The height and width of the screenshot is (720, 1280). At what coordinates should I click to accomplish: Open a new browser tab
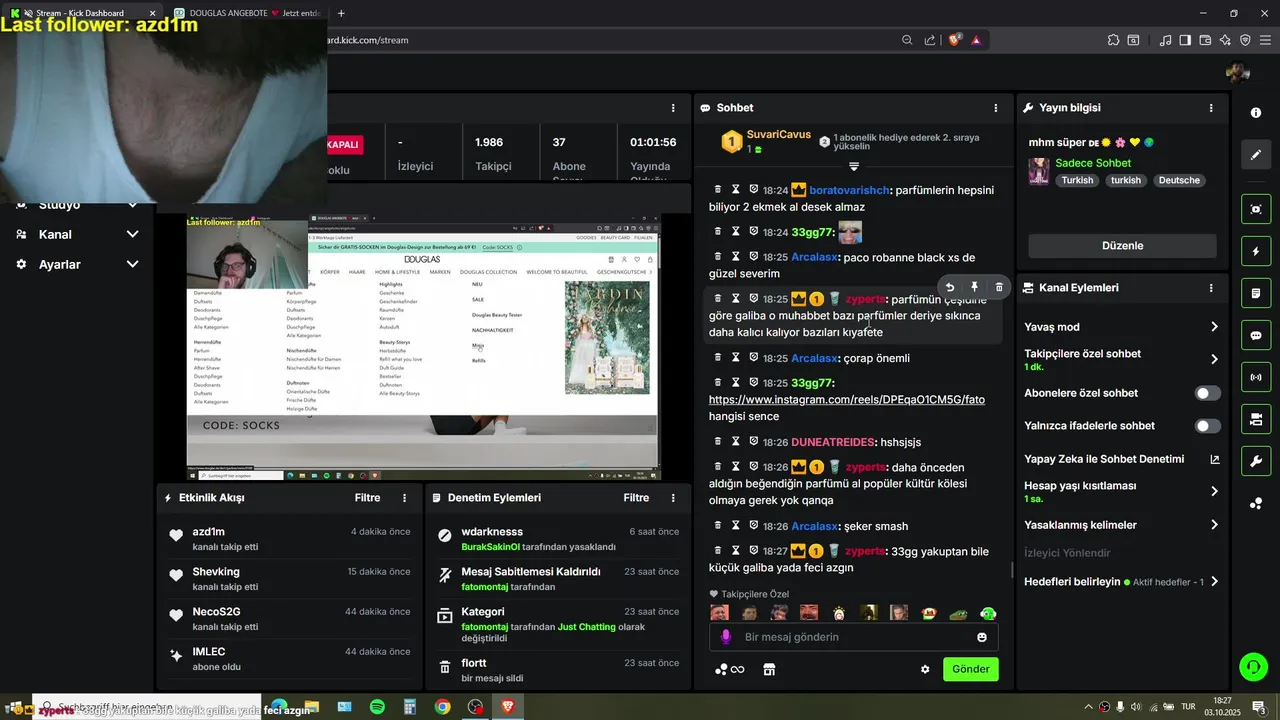coord(341,13)
